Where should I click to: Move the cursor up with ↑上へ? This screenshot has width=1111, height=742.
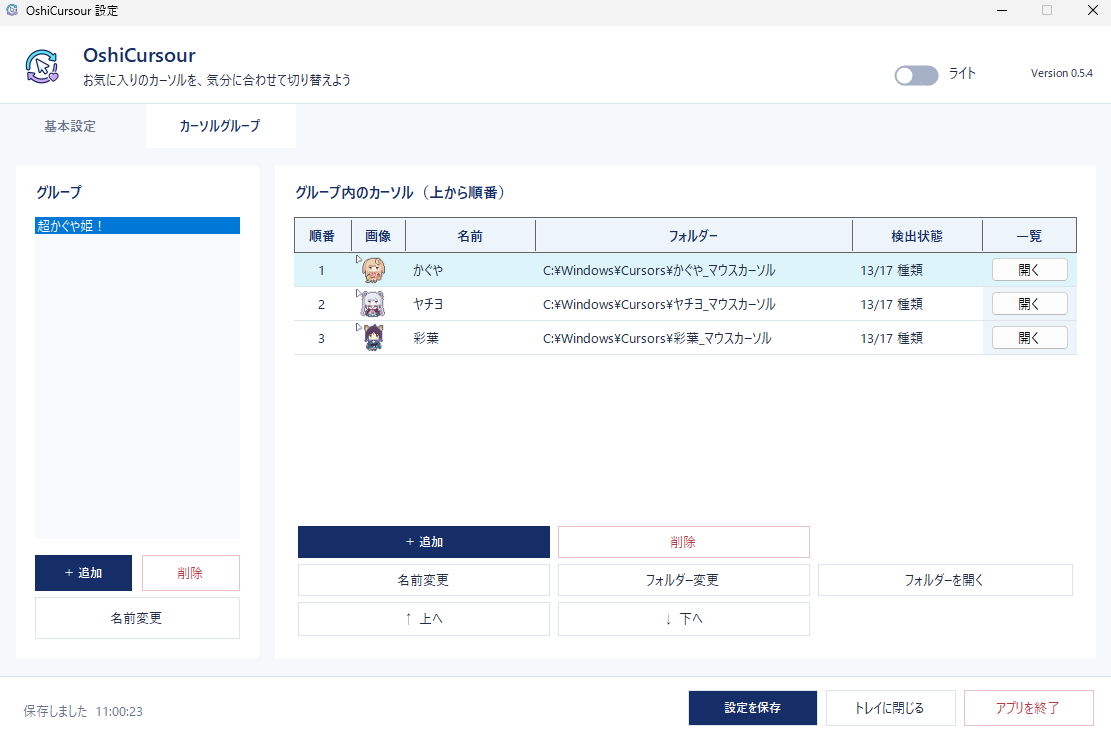coord(424,619)
